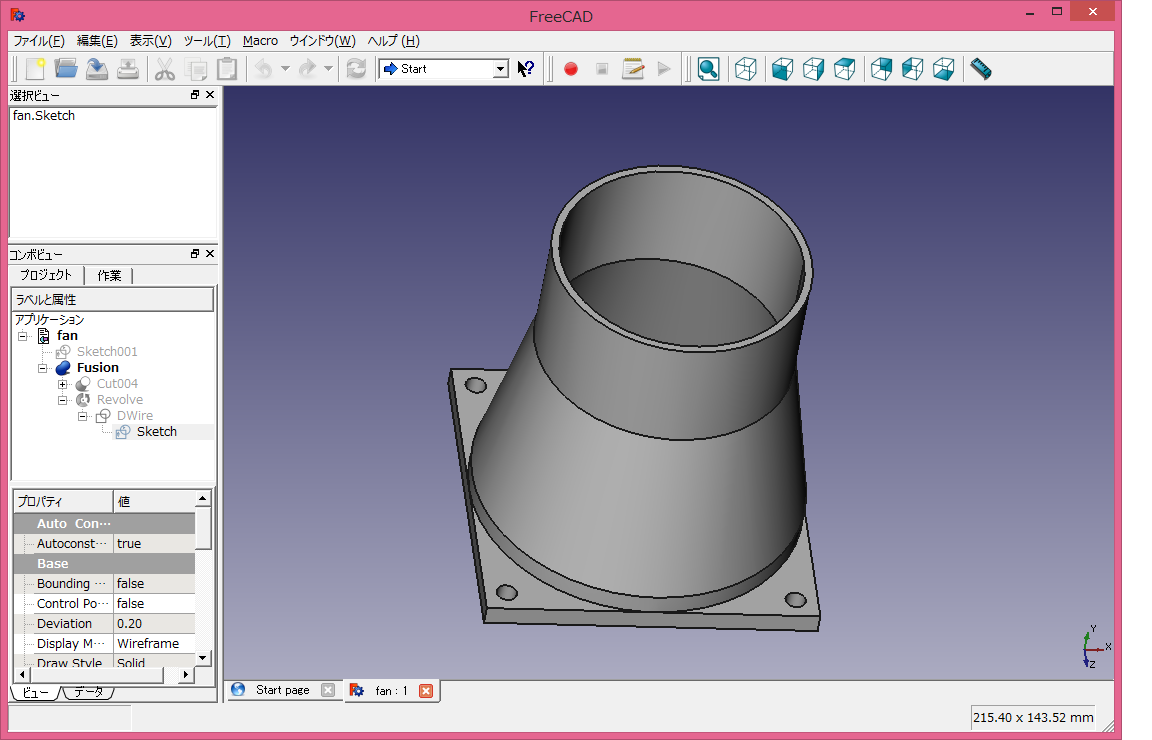Save the document with the save icon
This screenshot has height=740, width=1152.
pos(97,69)
